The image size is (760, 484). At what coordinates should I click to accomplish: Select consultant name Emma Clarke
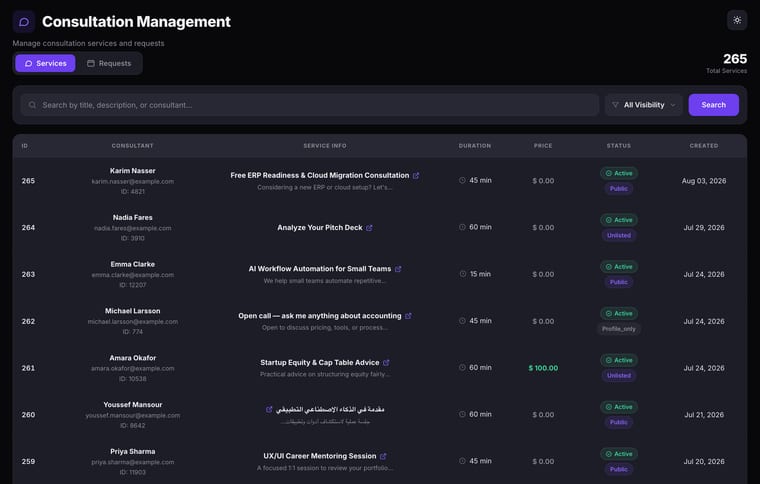[x=133, y=265]
